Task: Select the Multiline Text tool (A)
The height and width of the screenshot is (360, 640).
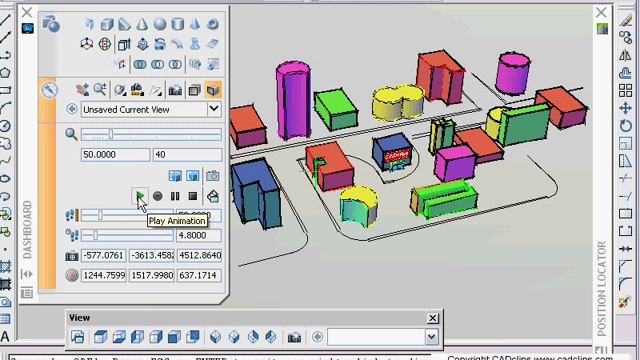Action: [5, 337]
